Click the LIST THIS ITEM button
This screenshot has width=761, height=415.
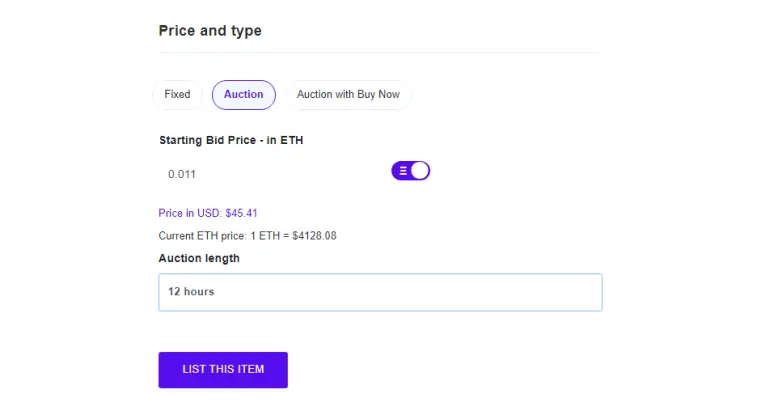point(223,370)
